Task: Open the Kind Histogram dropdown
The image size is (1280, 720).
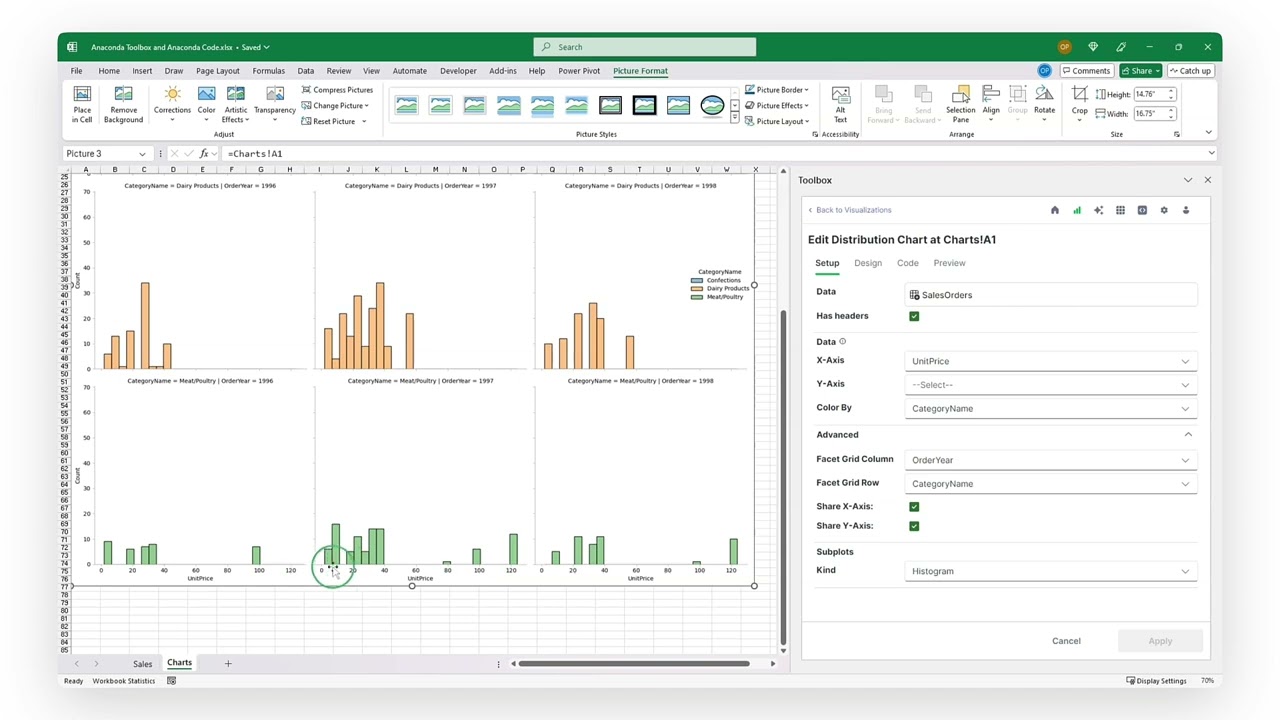Action: pyautogui.click(x=1051, y=571)
